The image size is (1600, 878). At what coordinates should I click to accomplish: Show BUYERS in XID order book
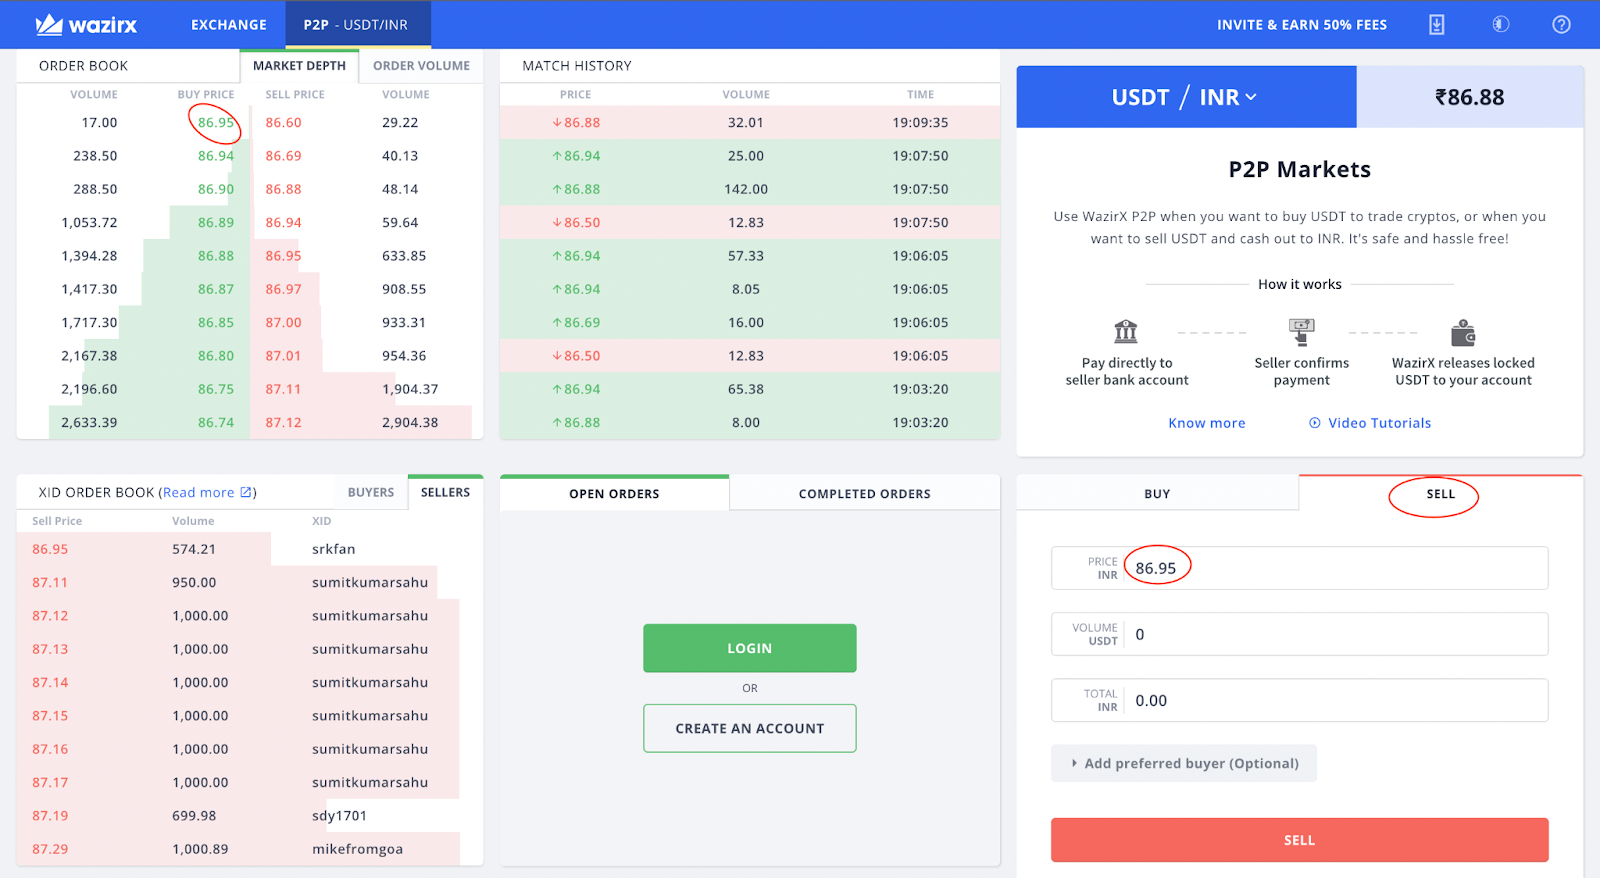[x=371, y=492]
